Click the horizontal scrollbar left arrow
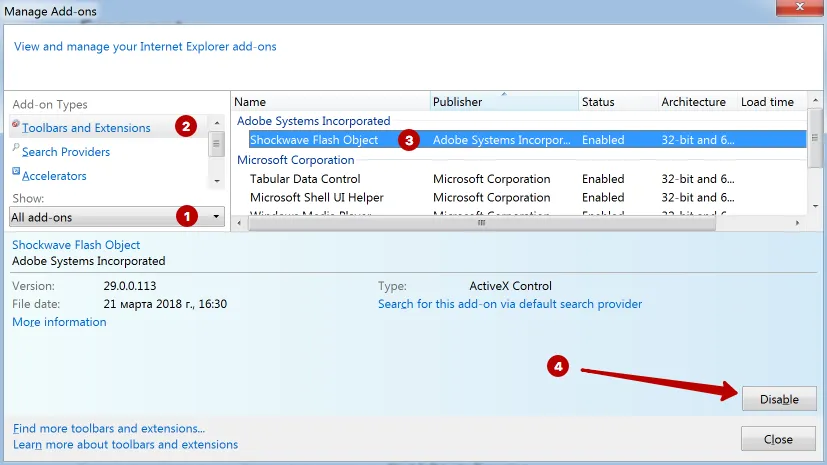The height and width of the screenshot is (465, 827). [x=239, y=223]
